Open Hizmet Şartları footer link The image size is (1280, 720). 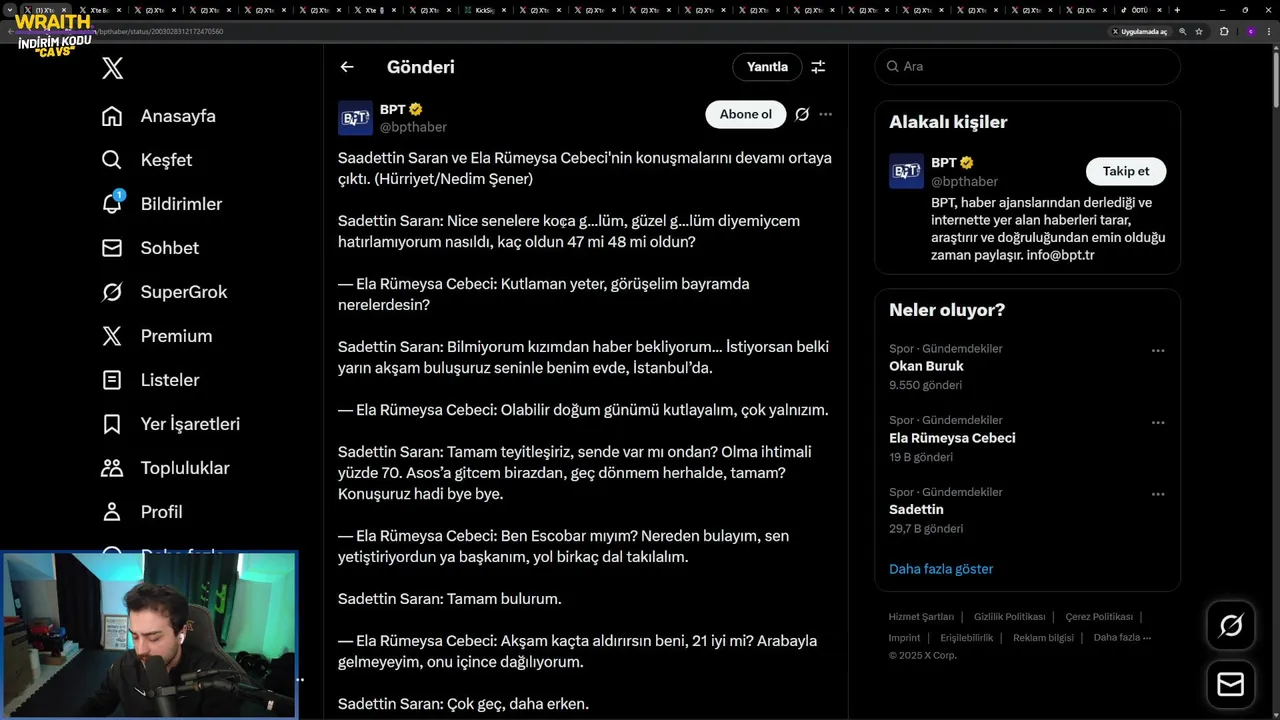point(921,617)
